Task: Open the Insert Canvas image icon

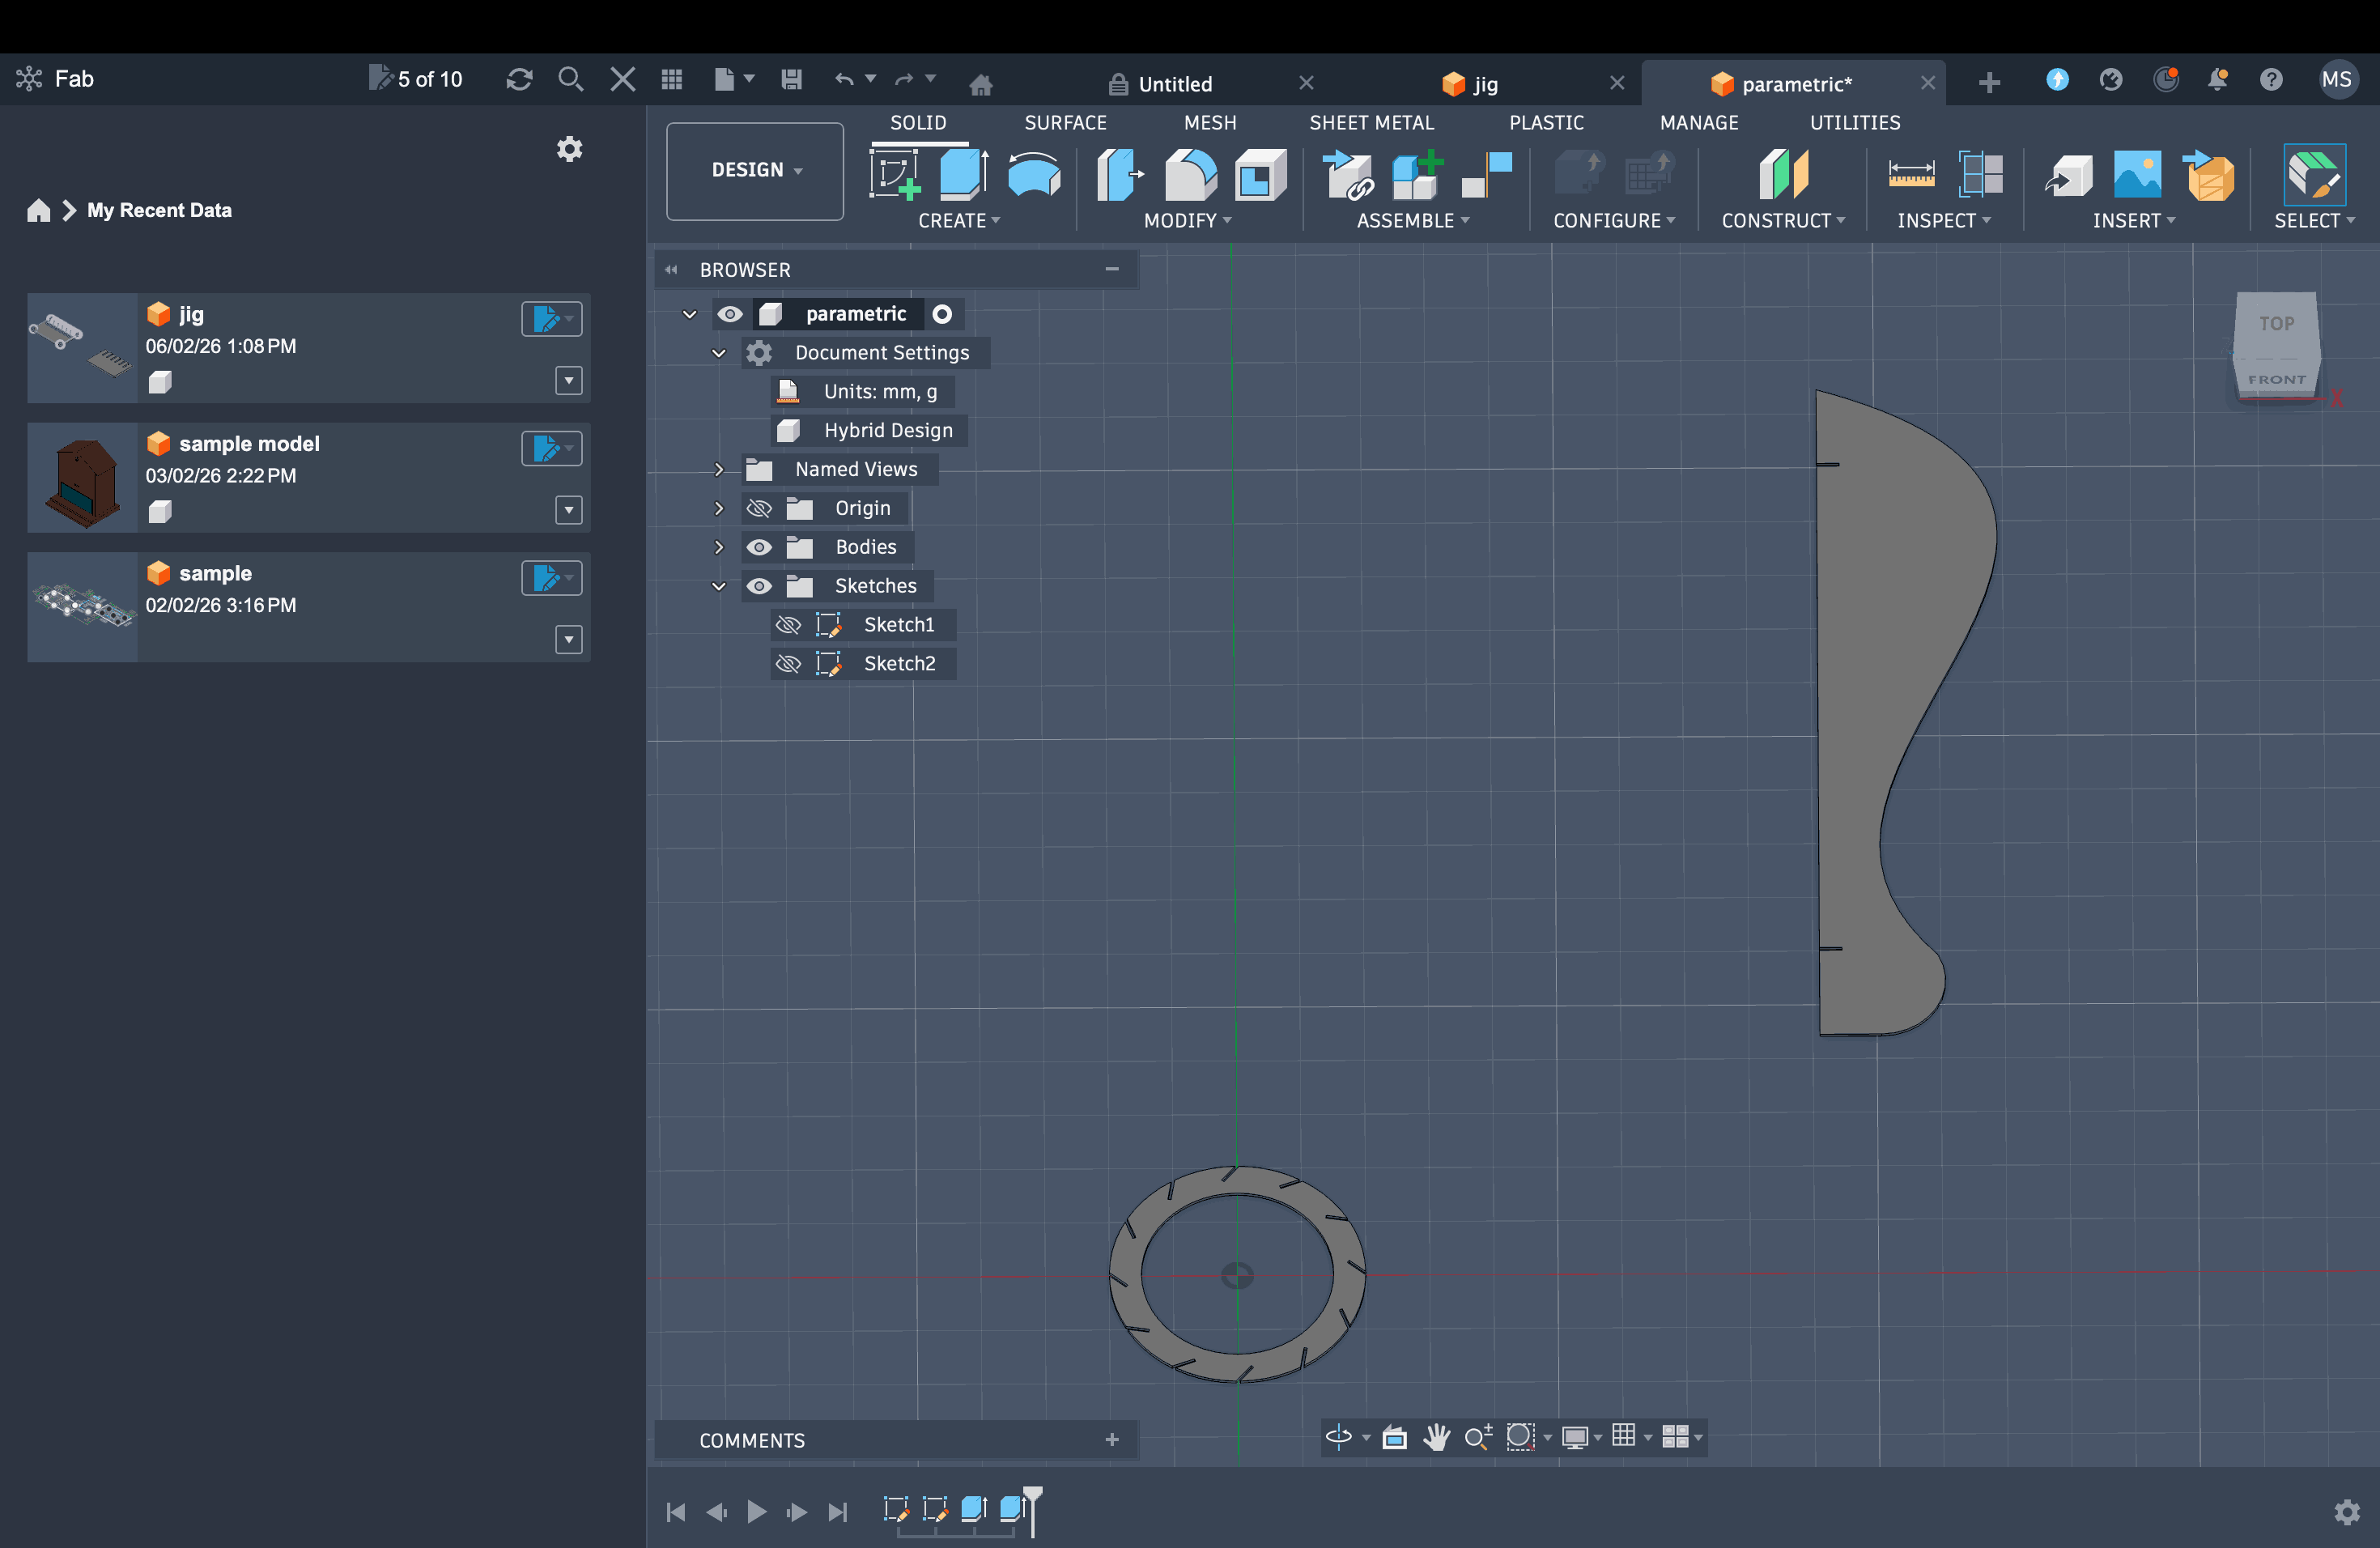Action: coord(2136,174)
